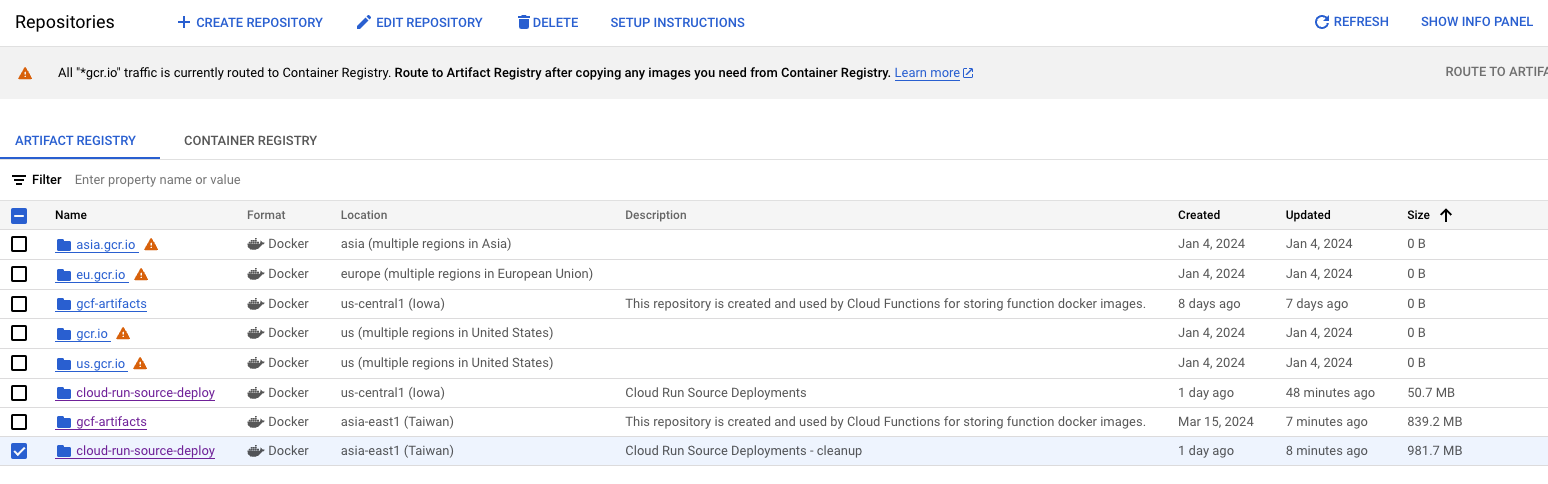Click the Route to Artifact Registry banner button

[x=1496, y=72]
